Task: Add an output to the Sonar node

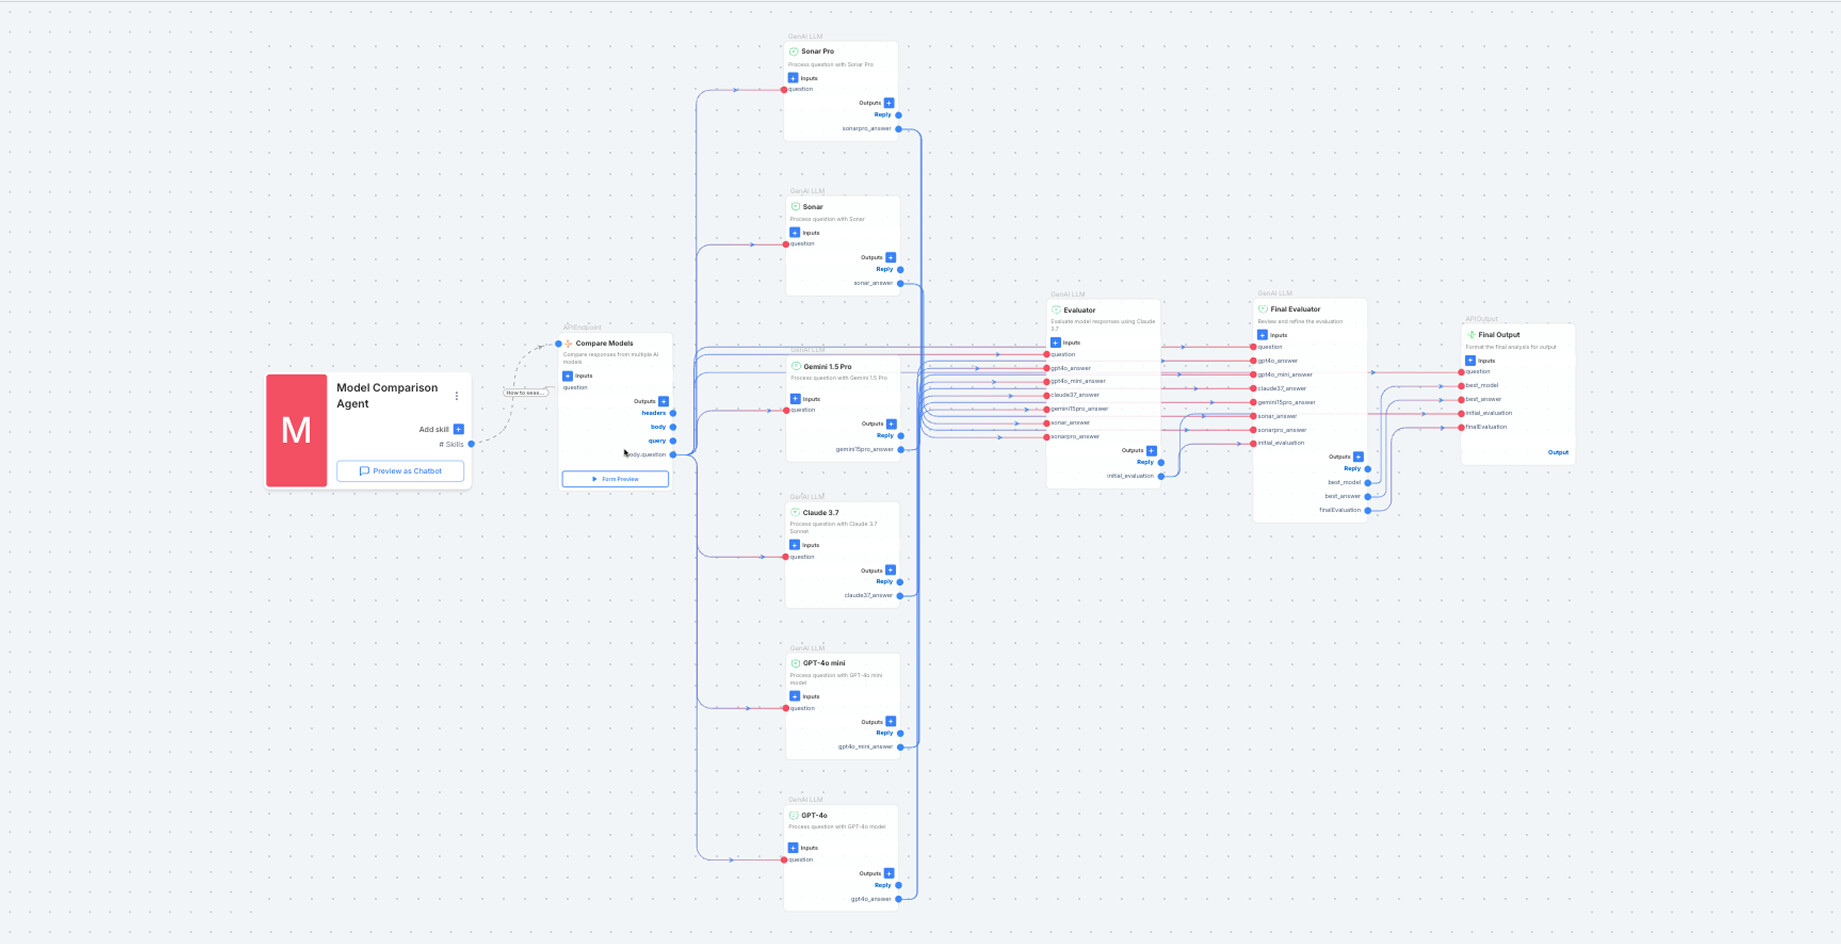Action: click(891, 258)
